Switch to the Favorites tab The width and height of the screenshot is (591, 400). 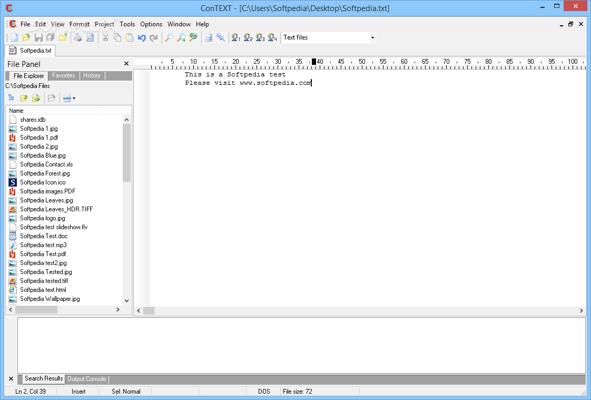[63, 76]
